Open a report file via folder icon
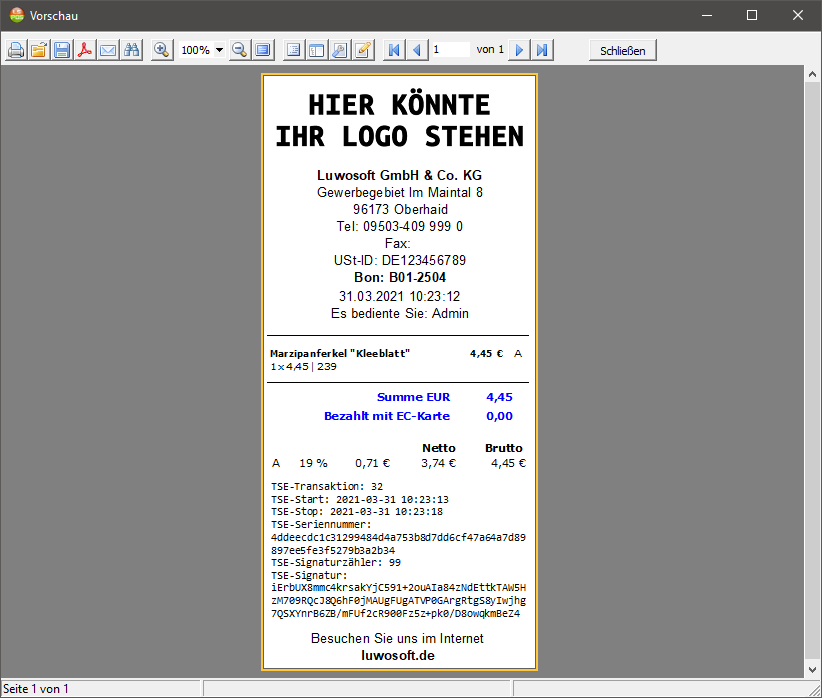The height and width of the screenshot is (698, 822). [x=39, y=50]
